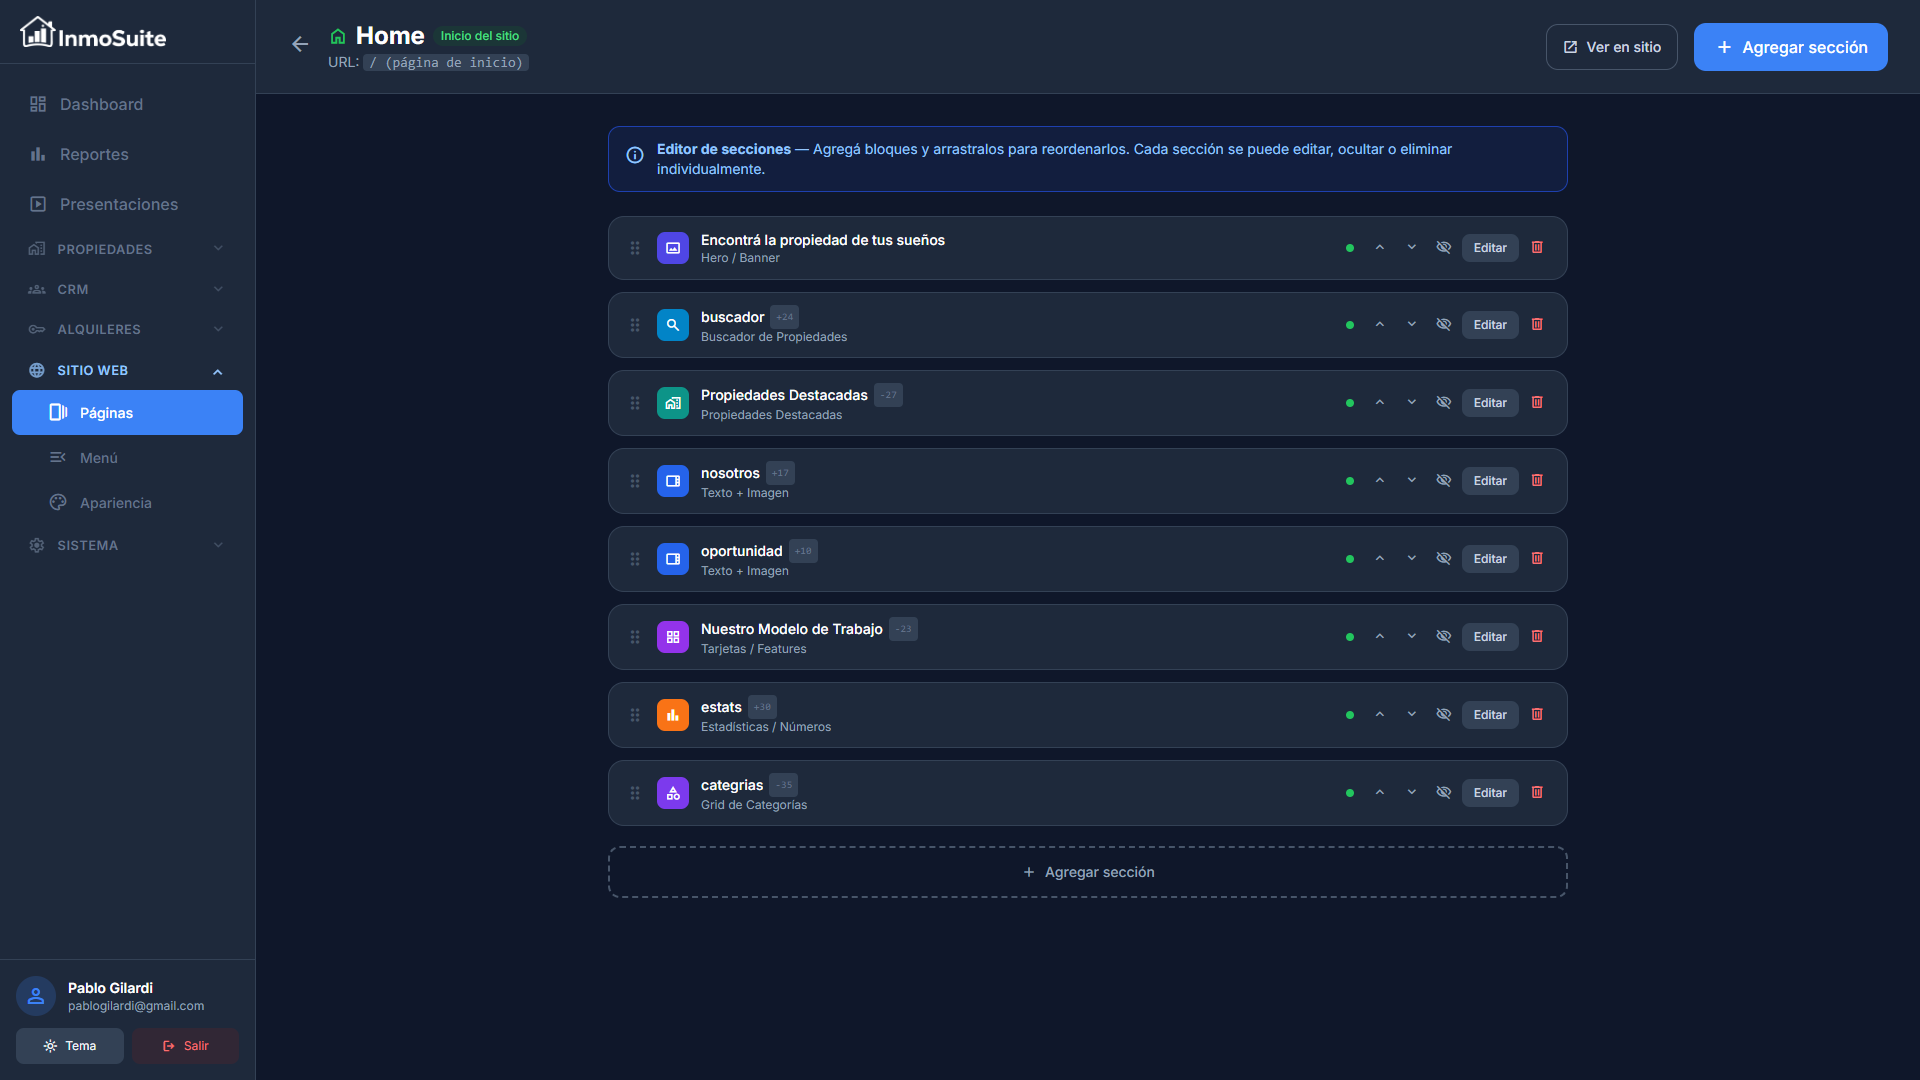1920x1080 pixels.
Task: Move oportunidad section down with arrow
Action: pos(1411,559)
